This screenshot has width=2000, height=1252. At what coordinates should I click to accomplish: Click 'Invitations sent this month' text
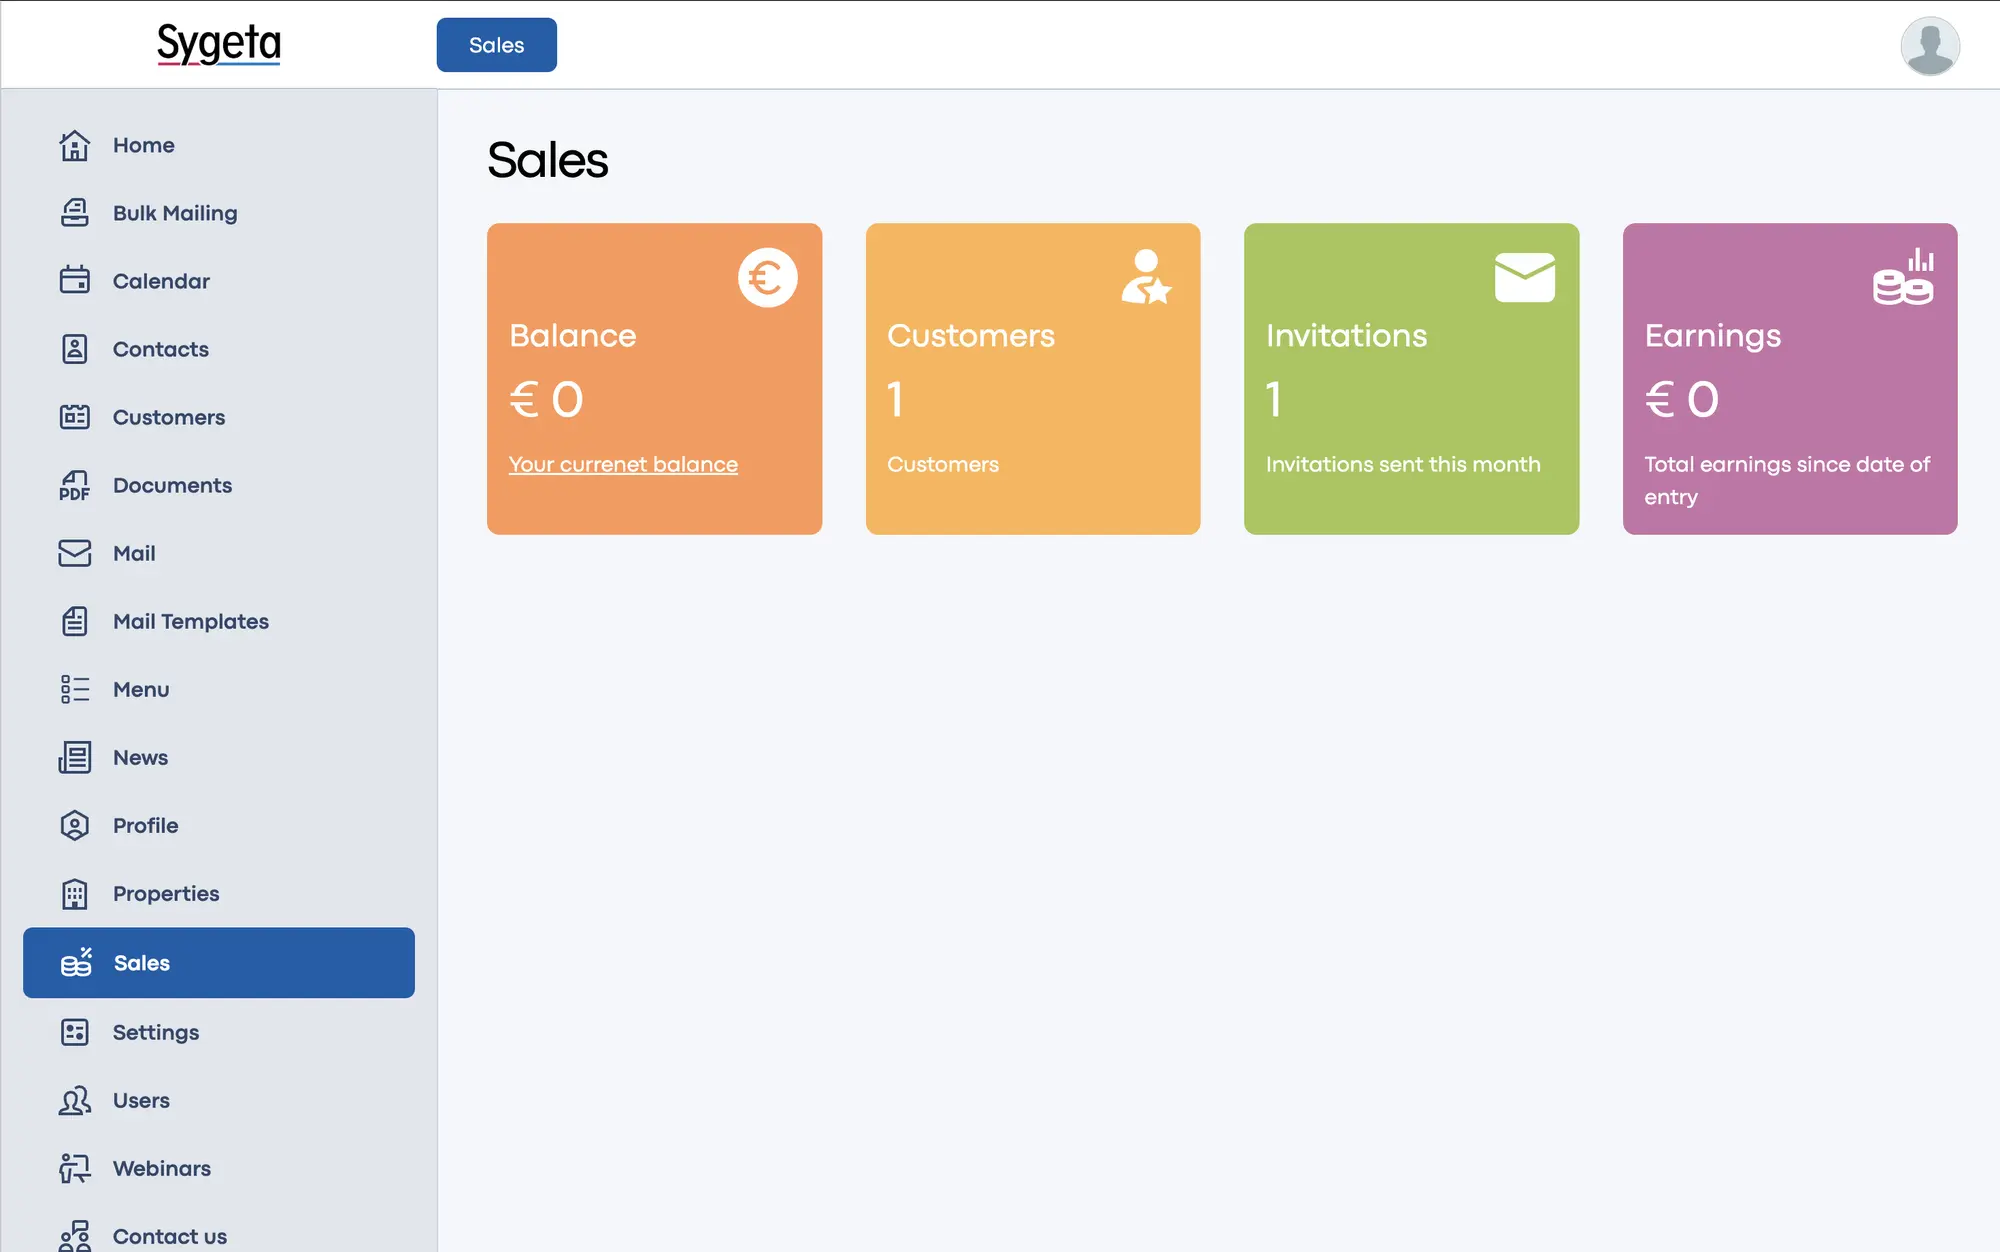(1403, 464)
